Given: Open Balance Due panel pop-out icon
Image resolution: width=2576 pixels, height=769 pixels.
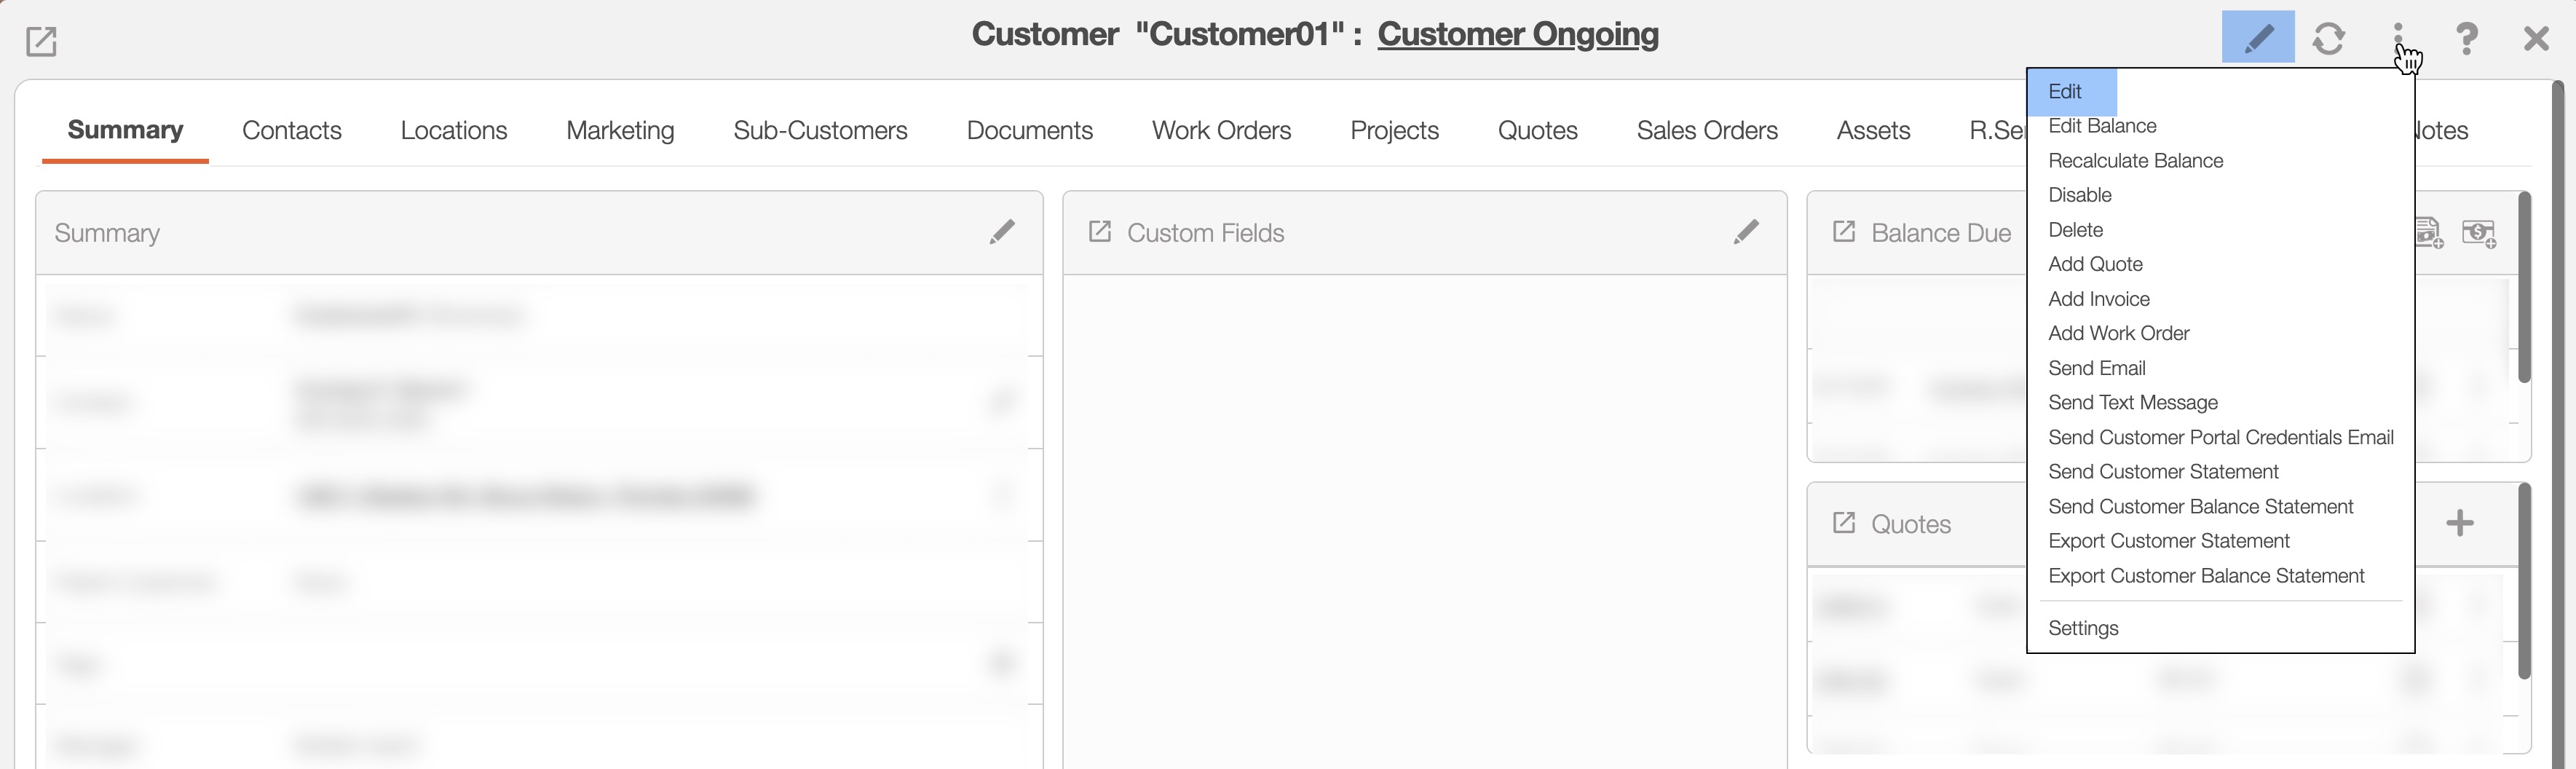Looking at the screenshot, I should pyautogui.click(x=1843, y=232).
